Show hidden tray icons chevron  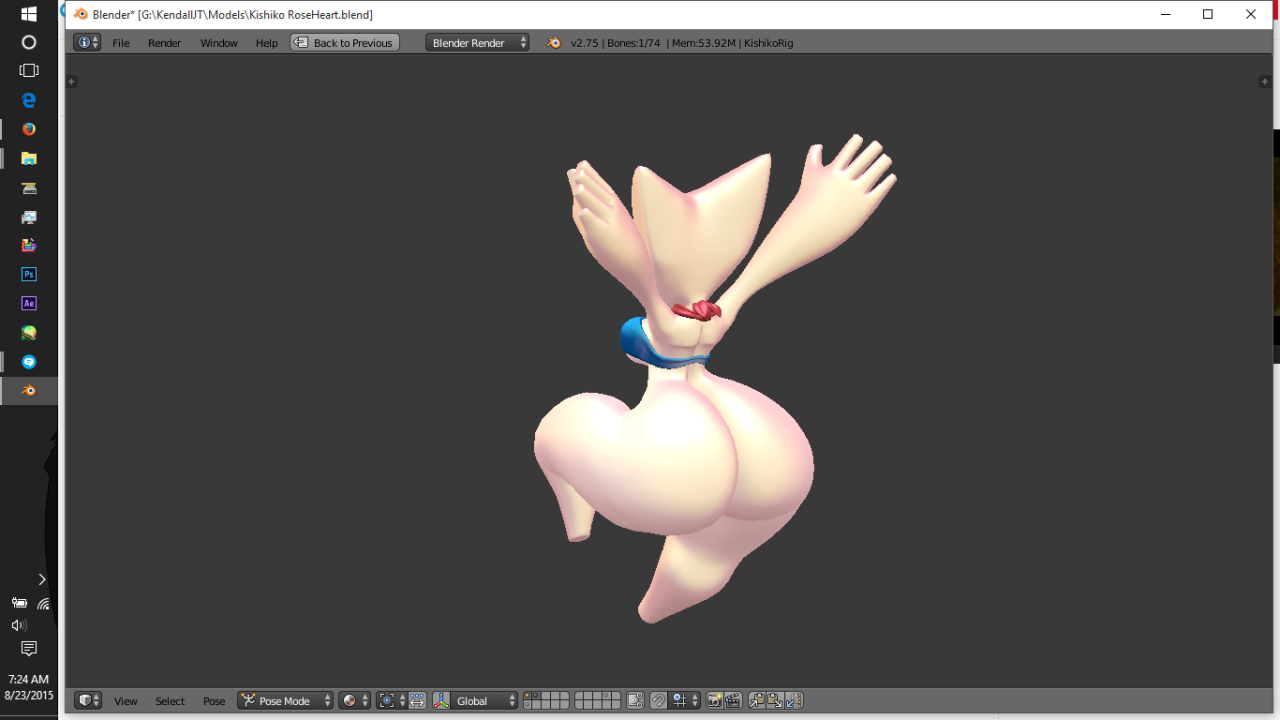pyautogui.click(x=42, y=579)
